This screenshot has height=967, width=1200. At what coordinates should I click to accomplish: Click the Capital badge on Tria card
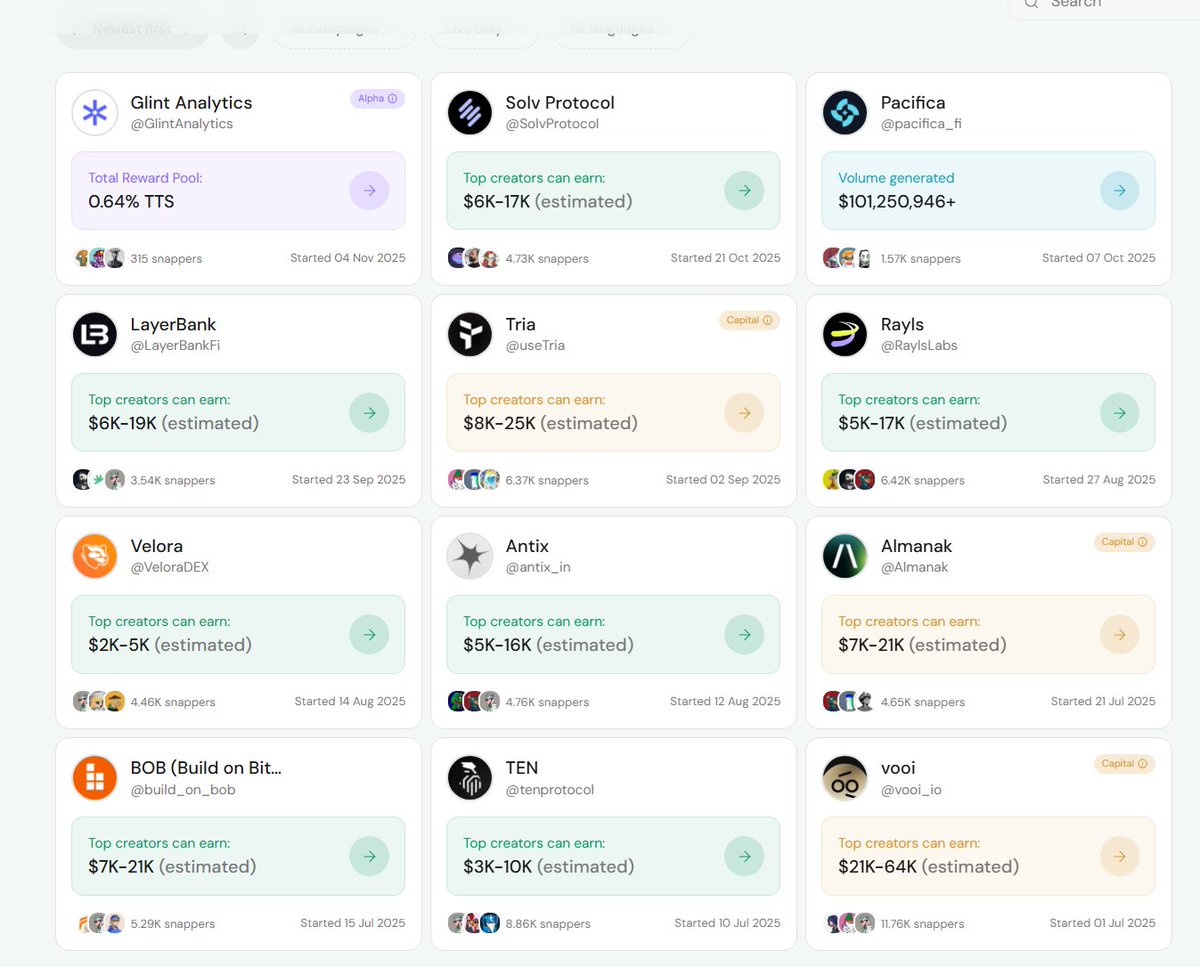(x=749, y=320)
